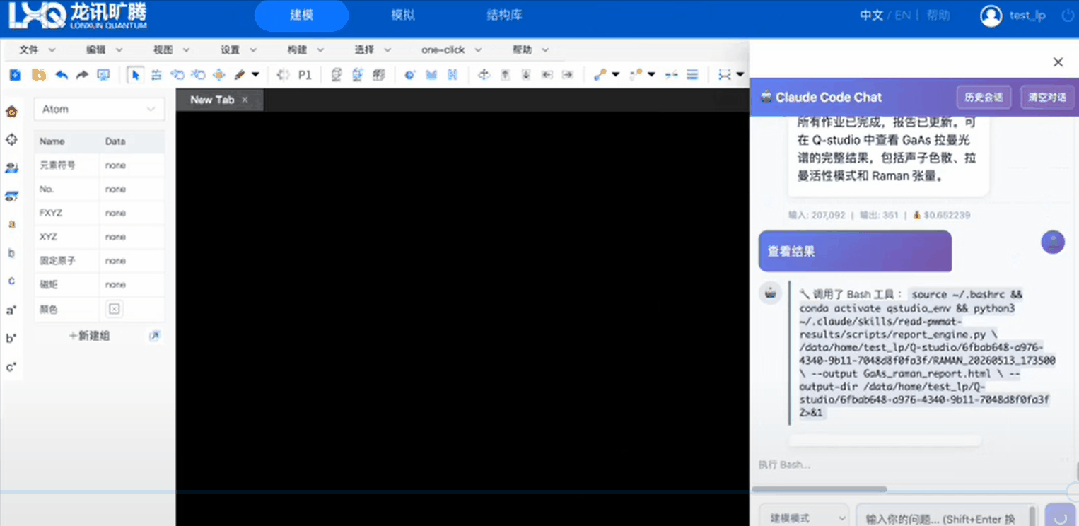Viewport: 1079px width, 526px height.
Task: Click the 历史会话 button
Action: tap(983, 98)
